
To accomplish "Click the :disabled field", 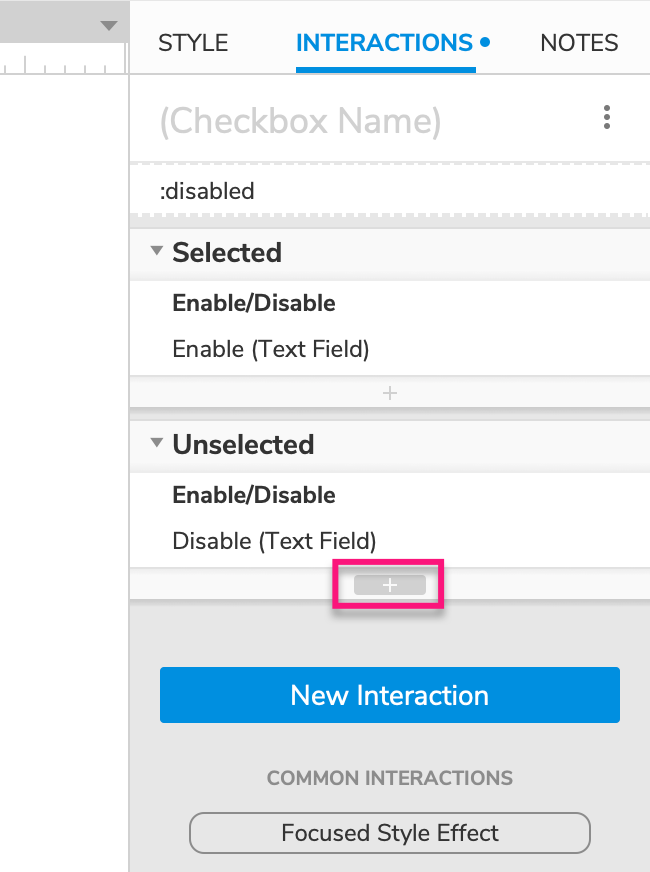I will pos(390,190).
